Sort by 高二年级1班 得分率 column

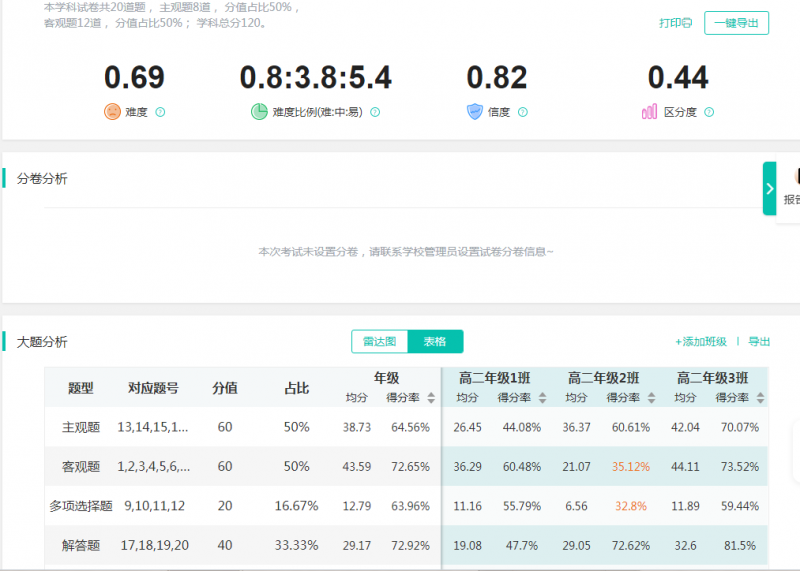542,398
